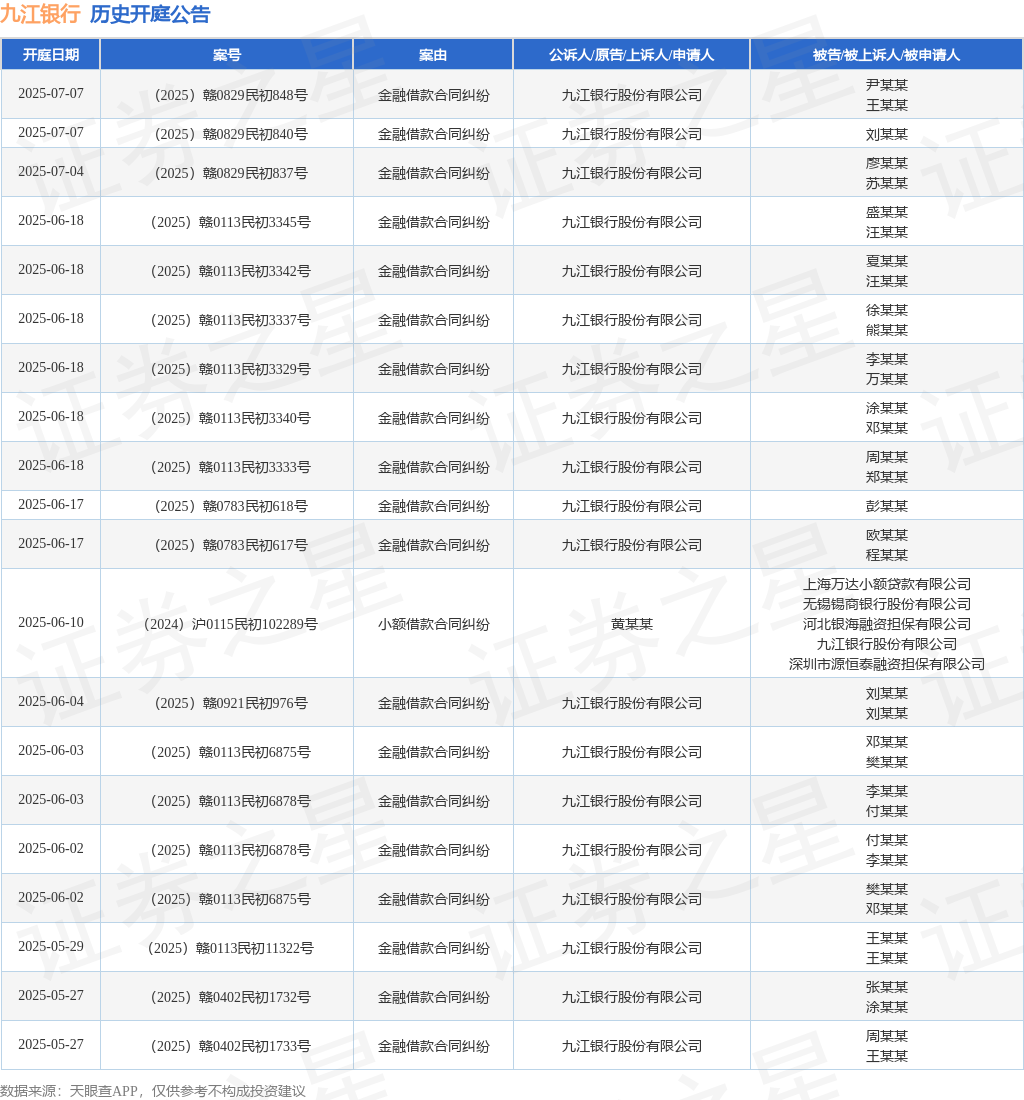Click case number 沪0115民初102289号
The width and height of the screenshot is (1024, 1100).
pyautogui.click(x=230, y=624)
